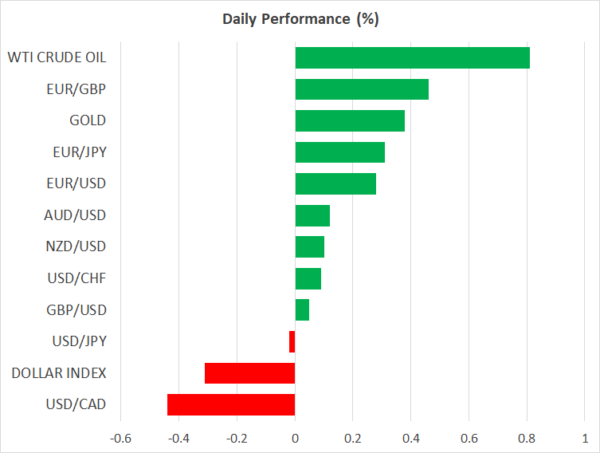The image size is (600, 453).
Task: Click the EUR/JPY green bar
Action: coord(340,152)
